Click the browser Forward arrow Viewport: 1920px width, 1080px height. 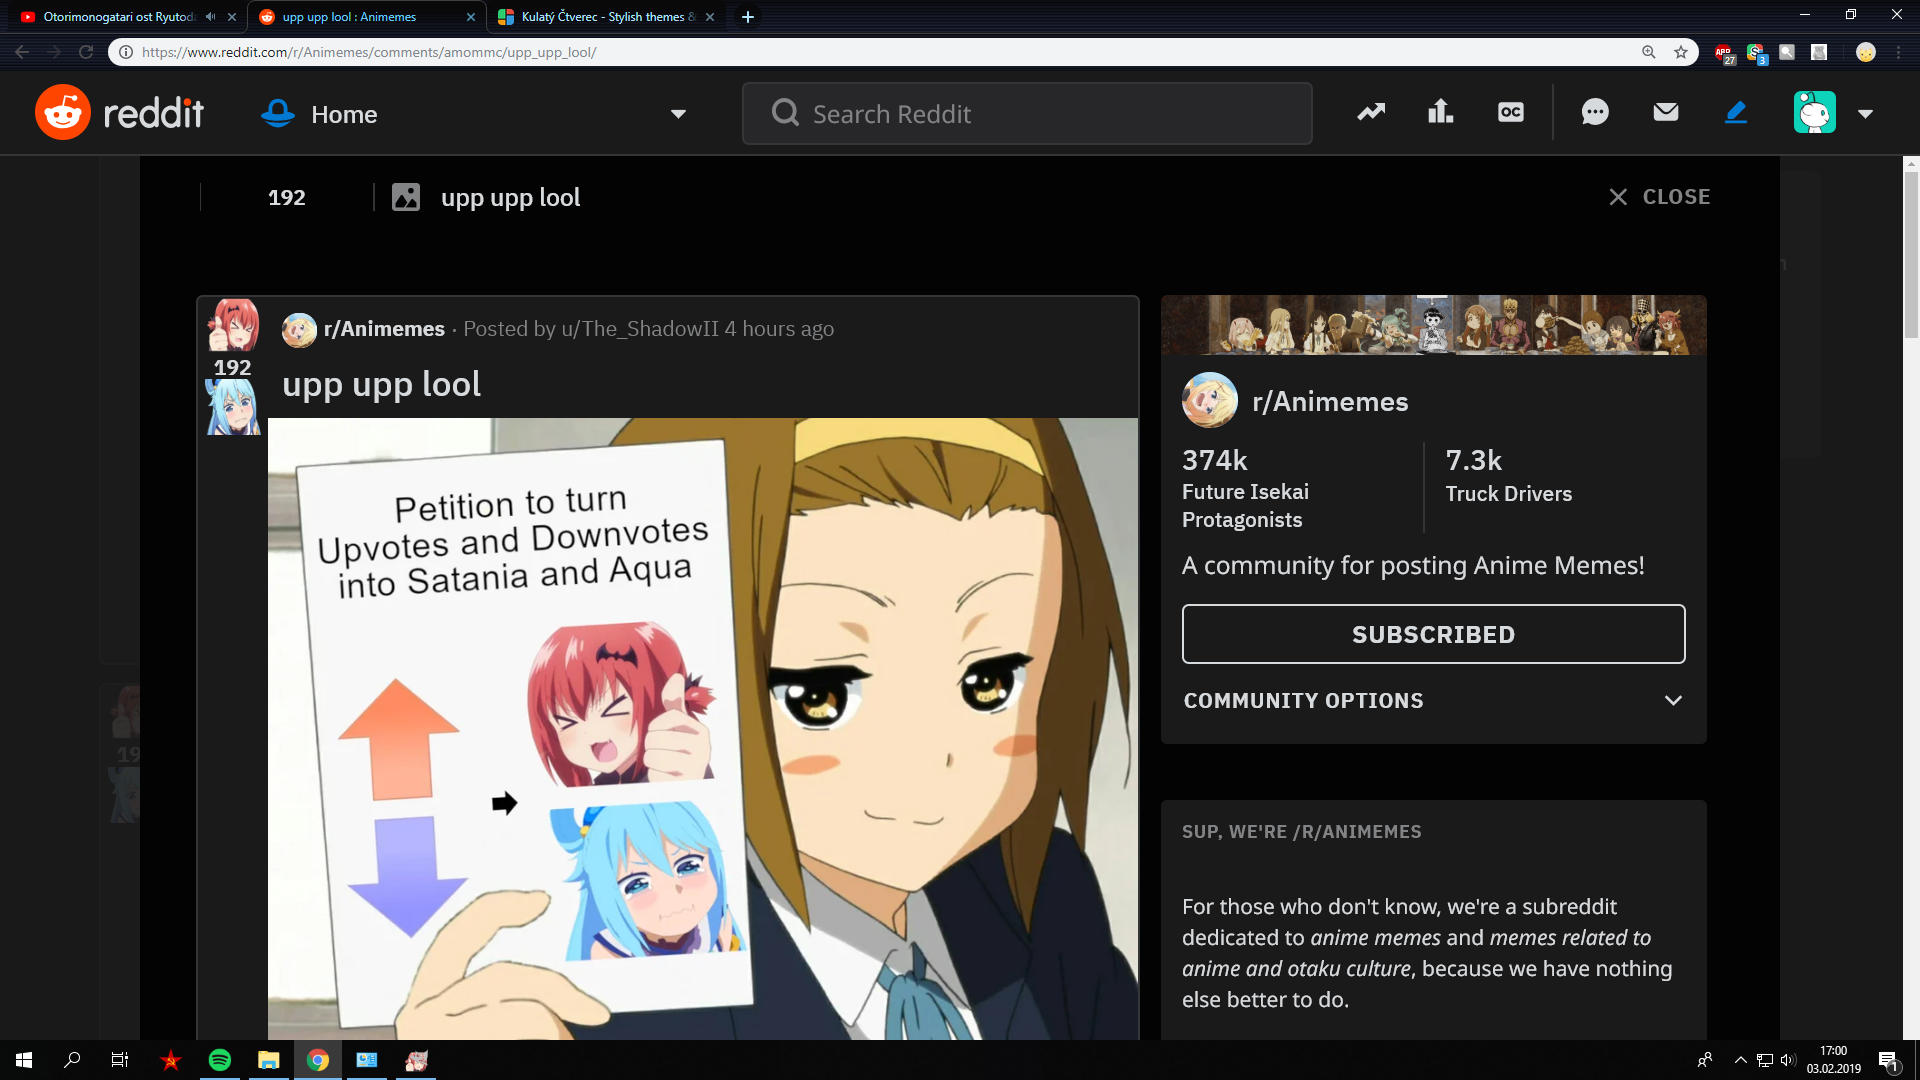(54, 52)
